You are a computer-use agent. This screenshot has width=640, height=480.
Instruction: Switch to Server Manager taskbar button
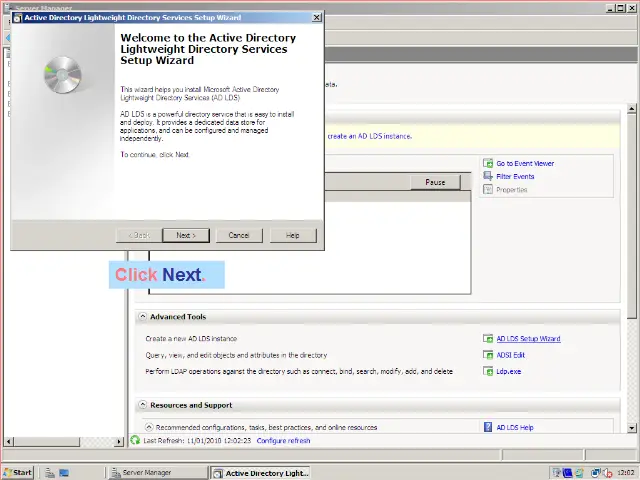pyautogui.click(x=157, y=473)
